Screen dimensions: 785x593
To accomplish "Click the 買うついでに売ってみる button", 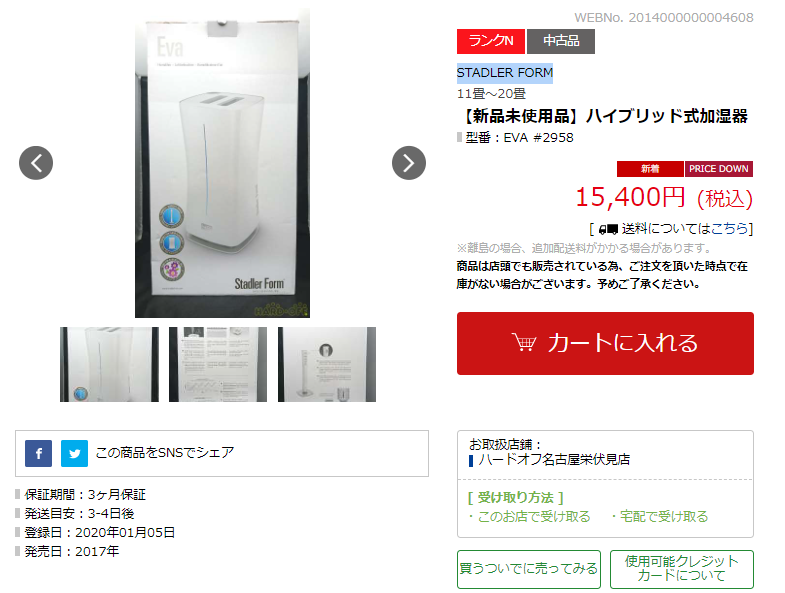I will (x=529, y=569).
